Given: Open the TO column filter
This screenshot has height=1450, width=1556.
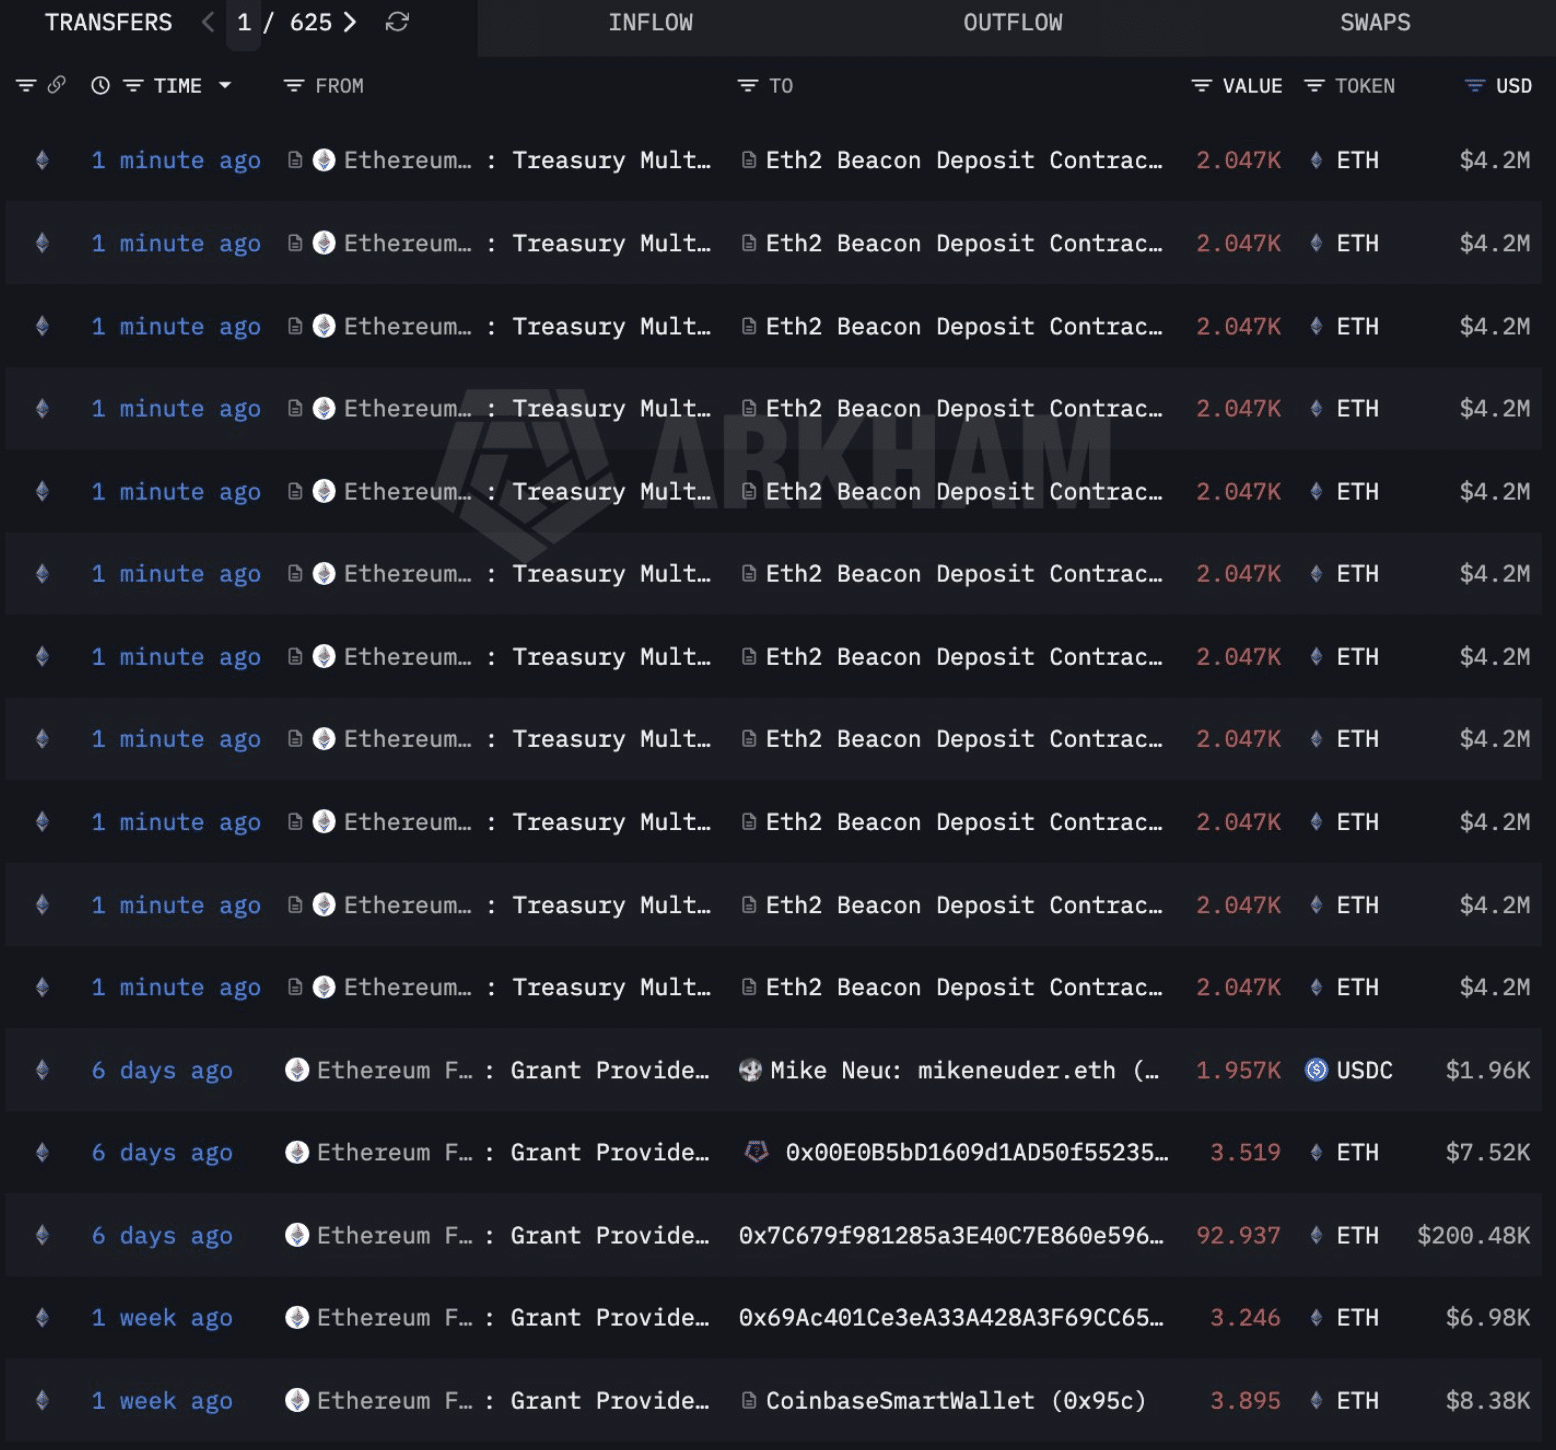Looking at the screenshot, I should tap(747, 86).
